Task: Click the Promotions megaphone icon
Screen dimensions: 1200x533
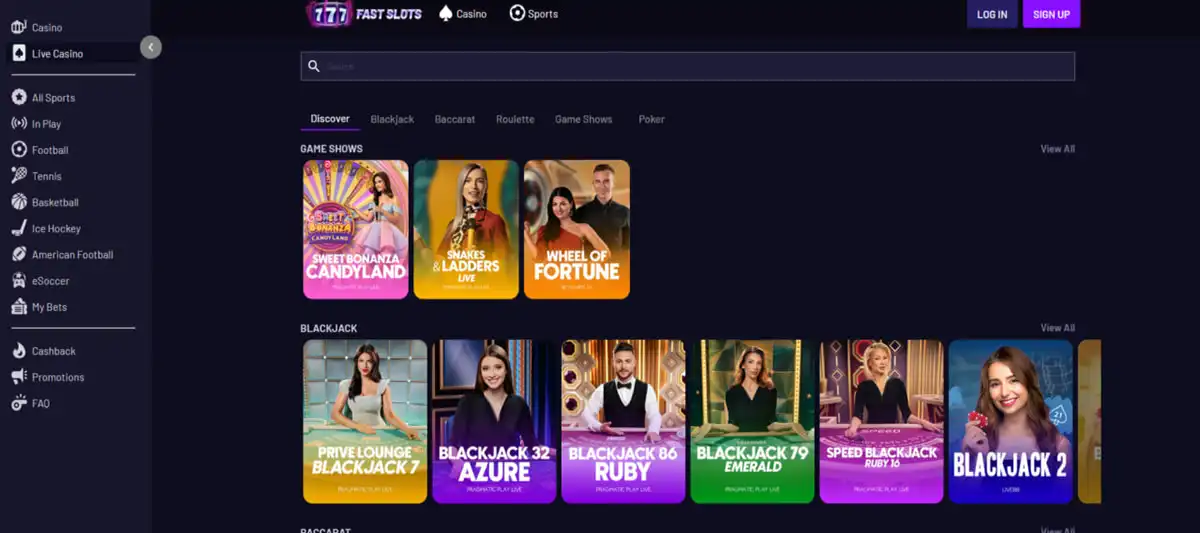Action: click(19, 377)
